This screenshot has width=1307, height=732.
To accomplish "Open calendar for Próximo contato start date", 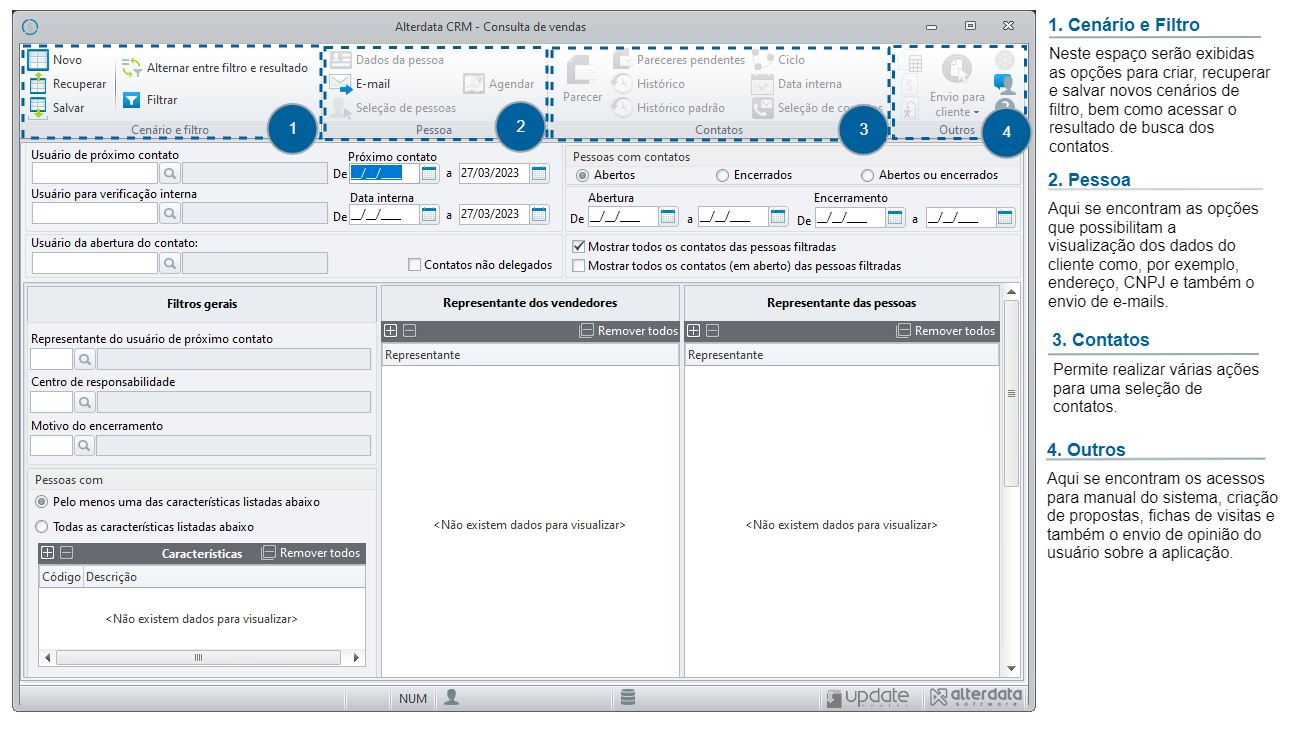I will (429, 173).
